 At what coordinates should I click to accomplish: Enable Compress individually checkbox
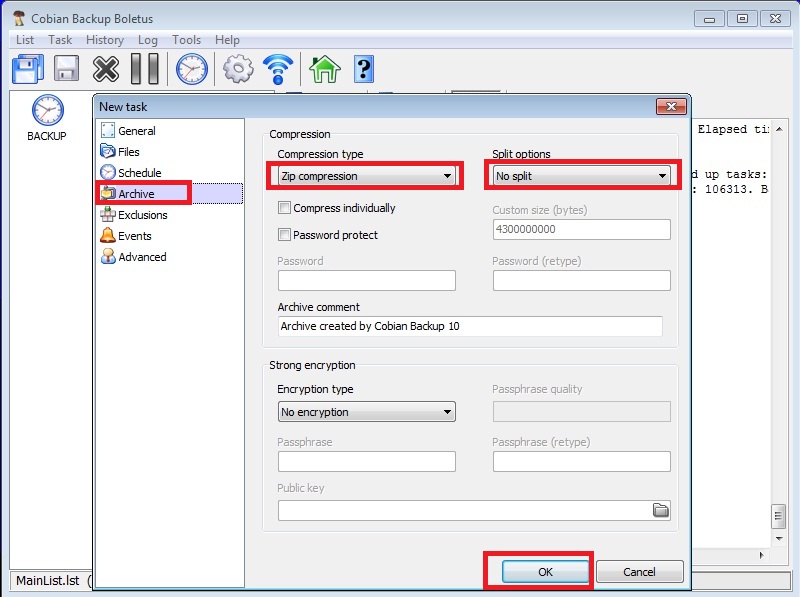tap(284, 208)
